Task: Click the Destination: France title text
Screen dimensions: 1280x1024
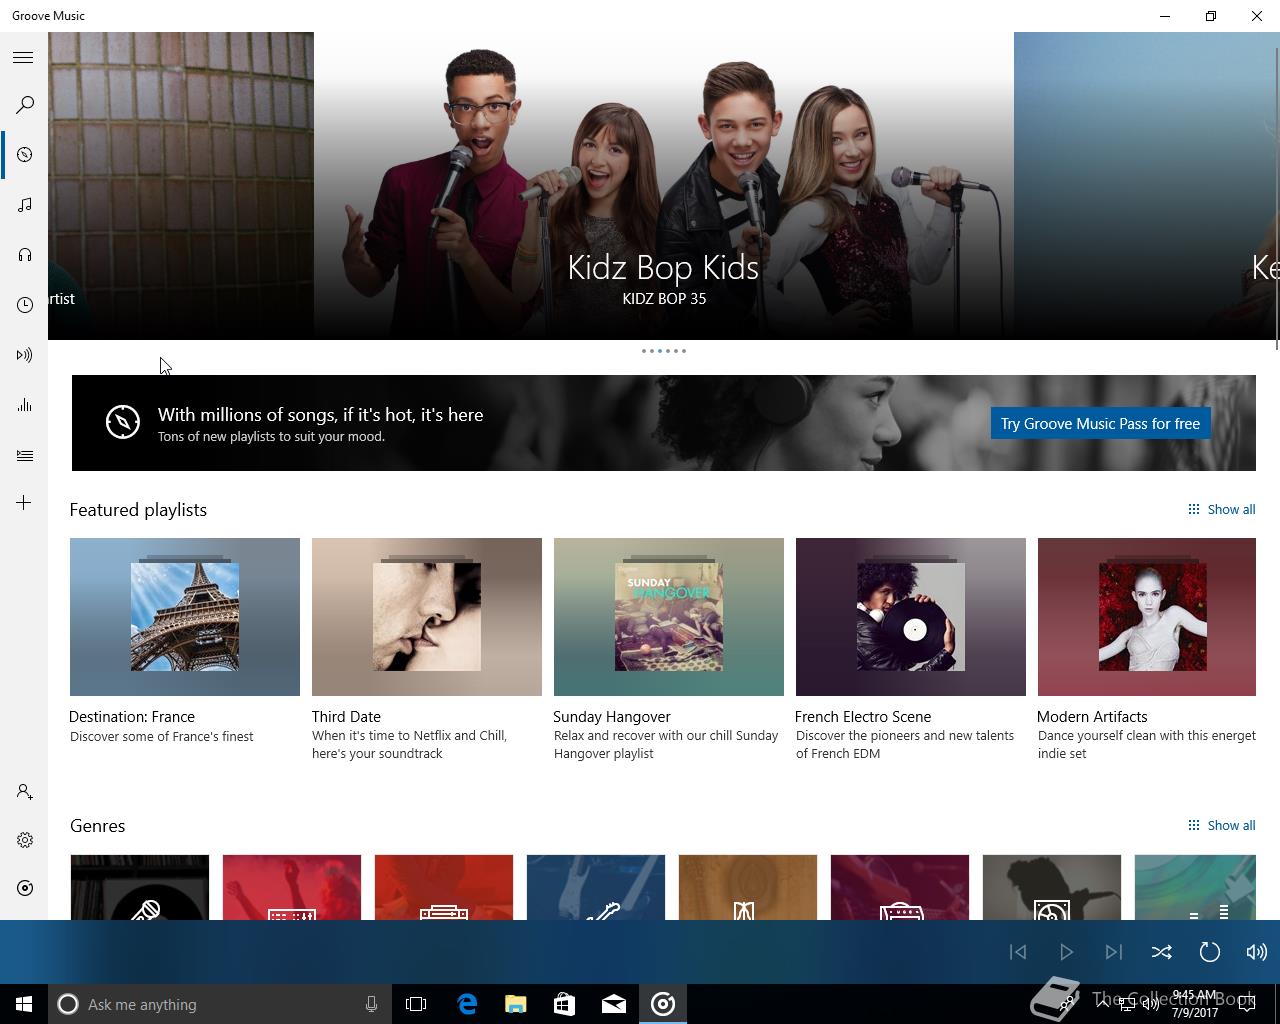Action: 132,716
